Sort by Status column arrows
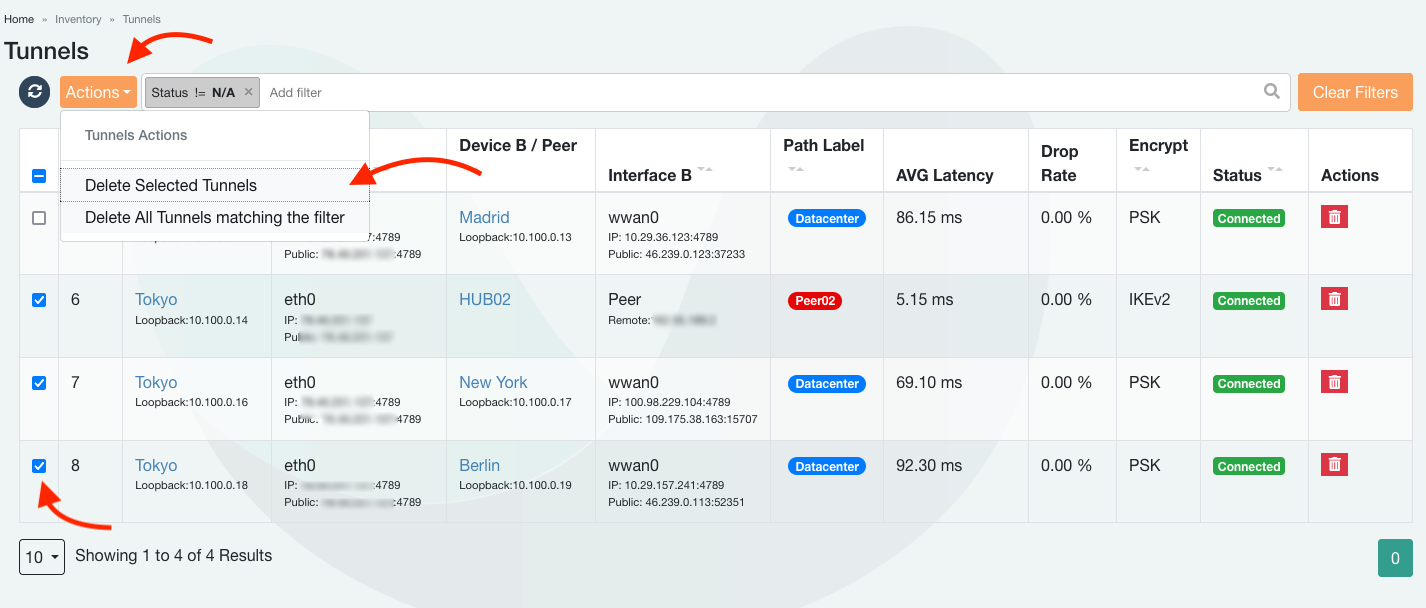Image resolution: width=1426 pixels, height=608 pixels. tap(1275, 170)
